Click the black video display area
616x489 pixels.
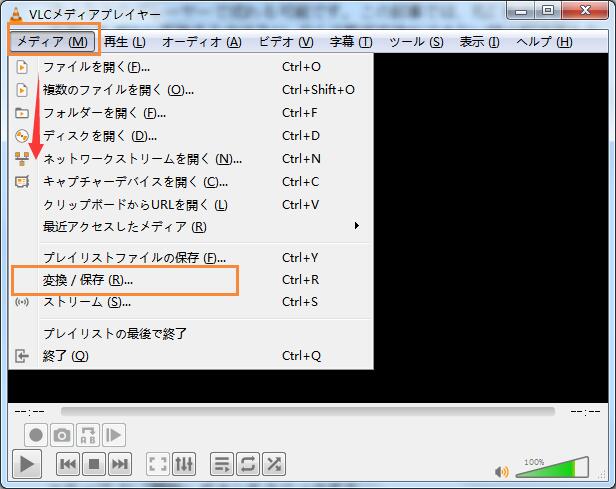tap(490, 228)
